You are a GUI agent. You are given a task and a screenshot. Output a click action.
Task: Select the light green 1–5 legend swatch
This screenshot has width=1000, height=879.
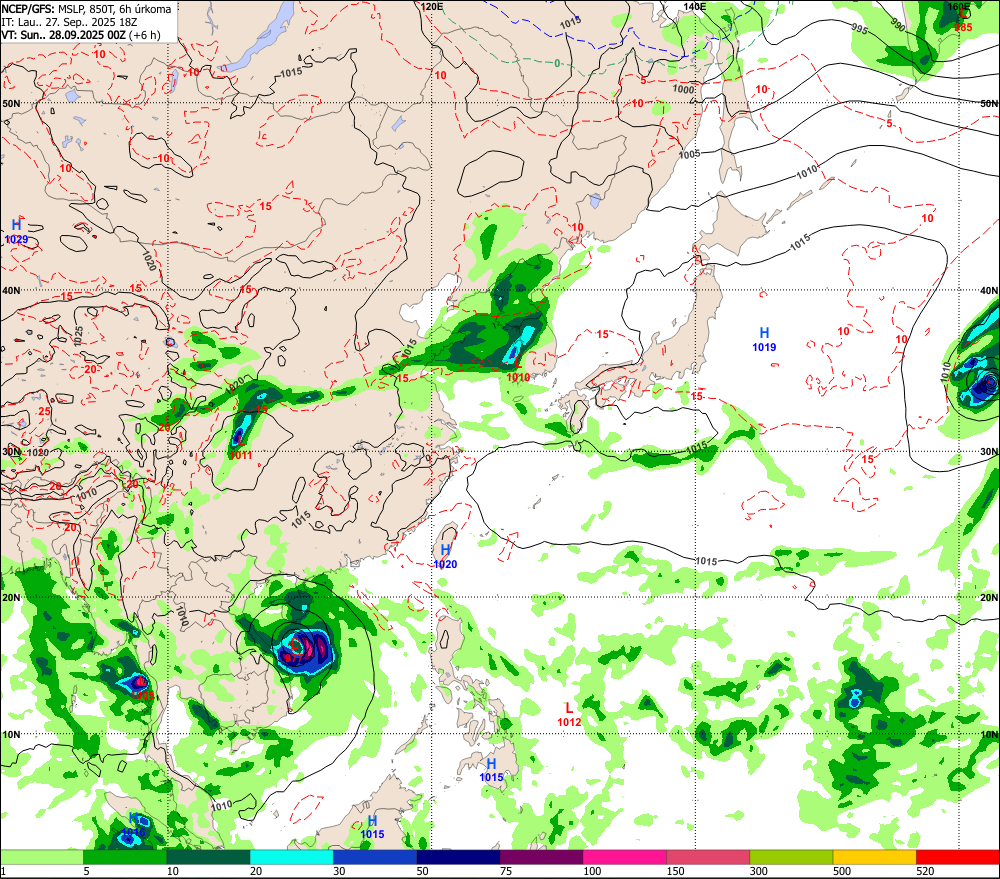pos(41,857)
